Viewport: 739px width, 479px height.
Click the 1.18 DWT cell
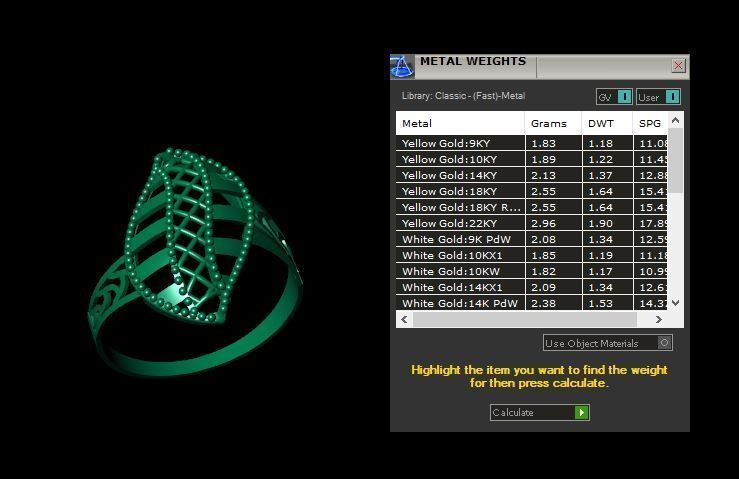click(608, 143)
